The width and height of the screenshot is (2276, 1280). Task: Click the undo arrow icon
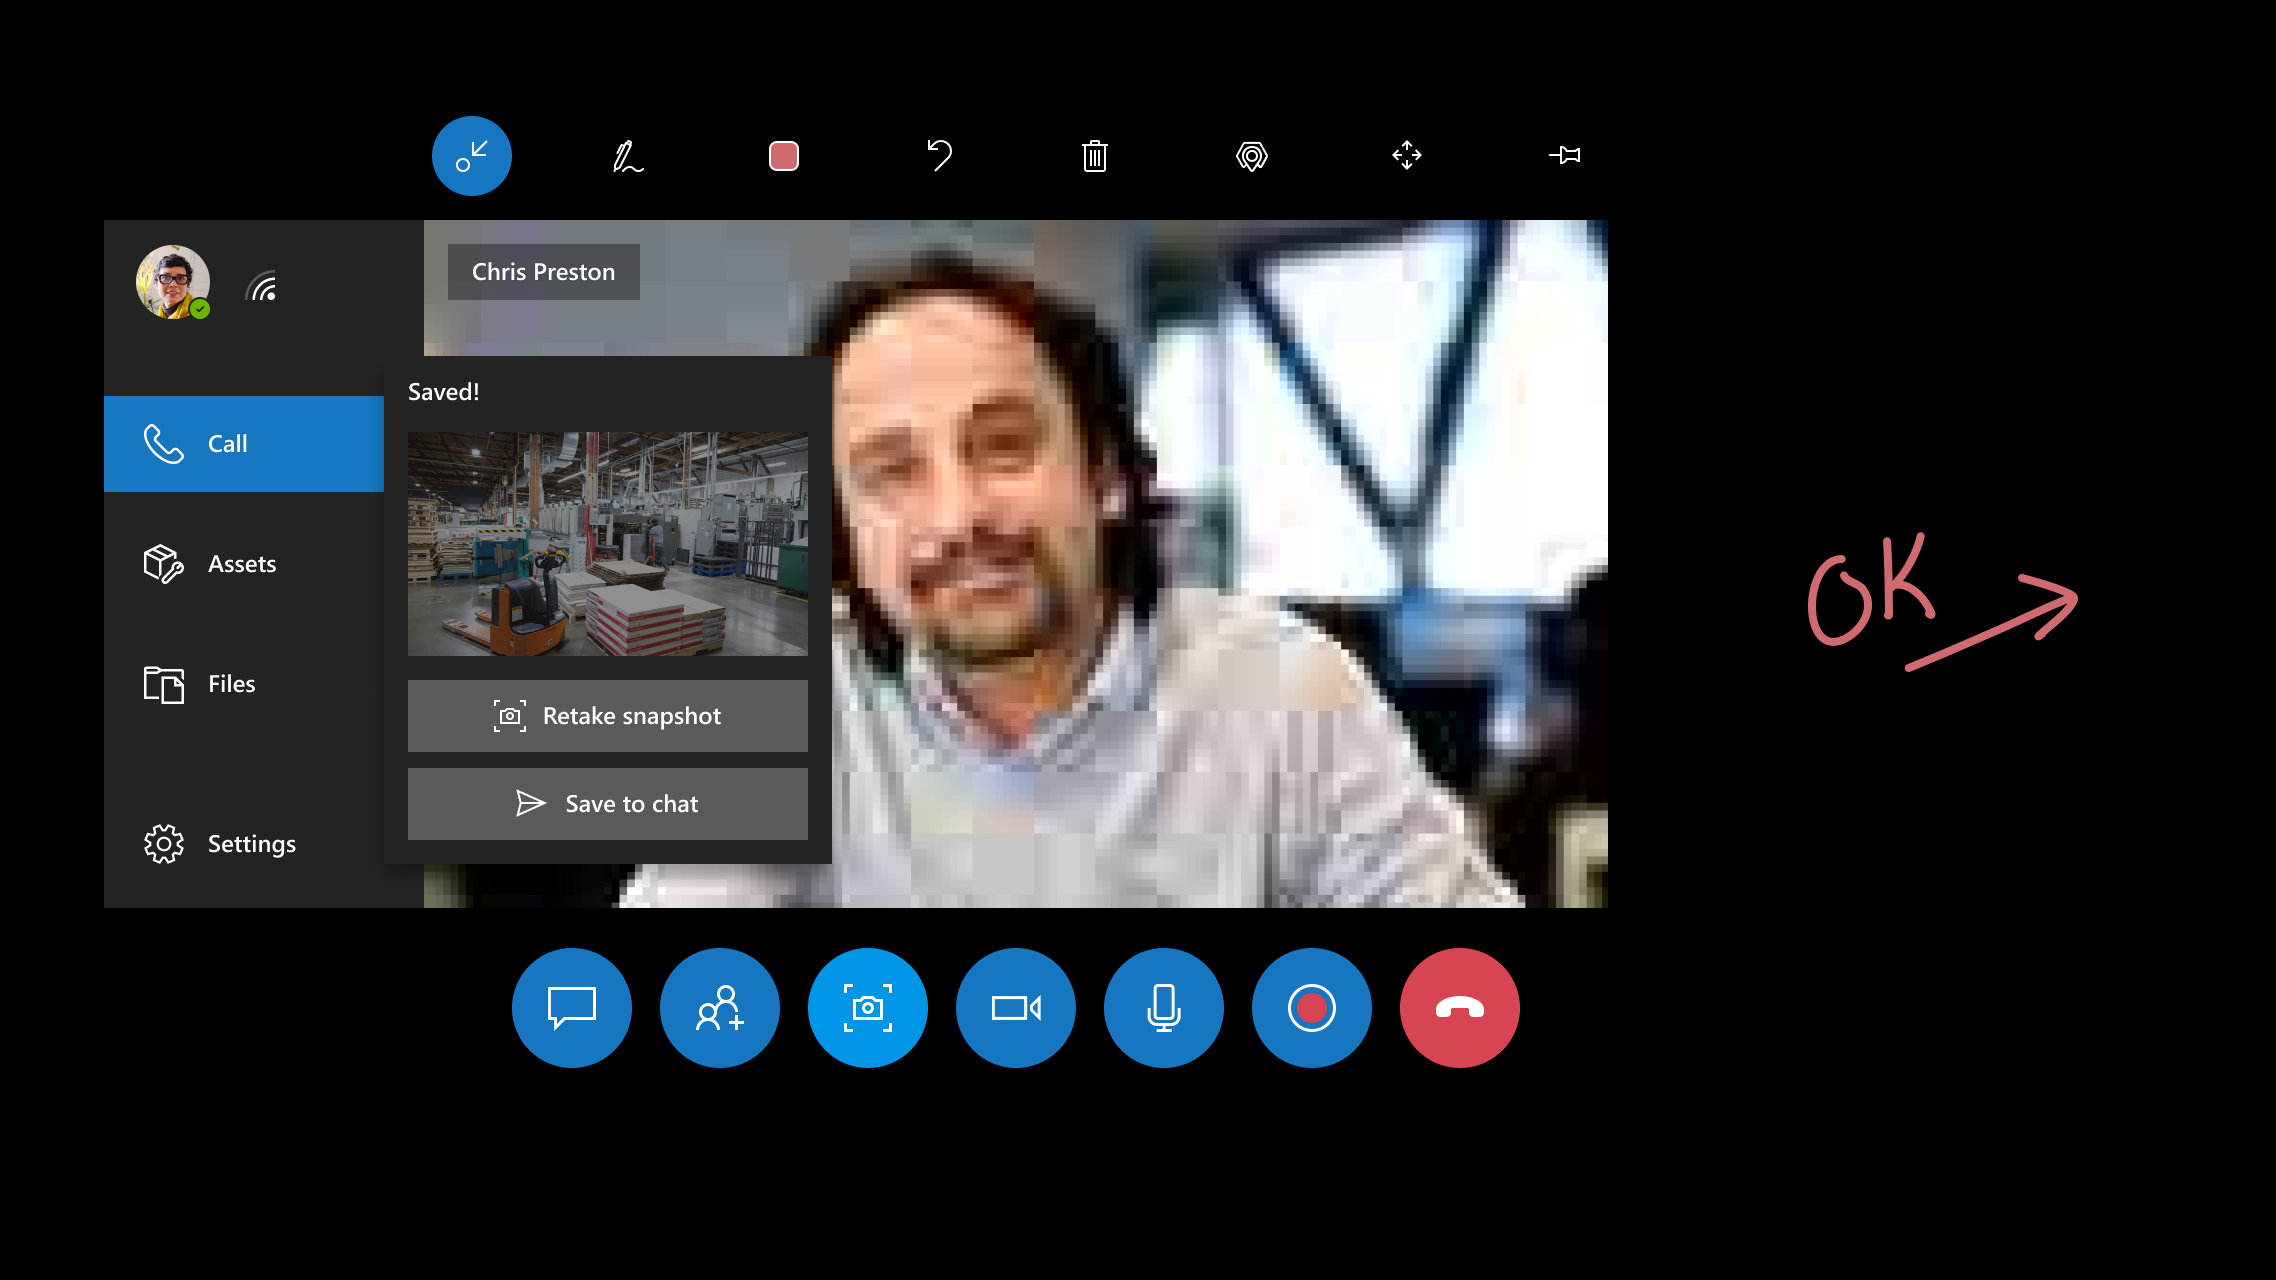(938, 155)
